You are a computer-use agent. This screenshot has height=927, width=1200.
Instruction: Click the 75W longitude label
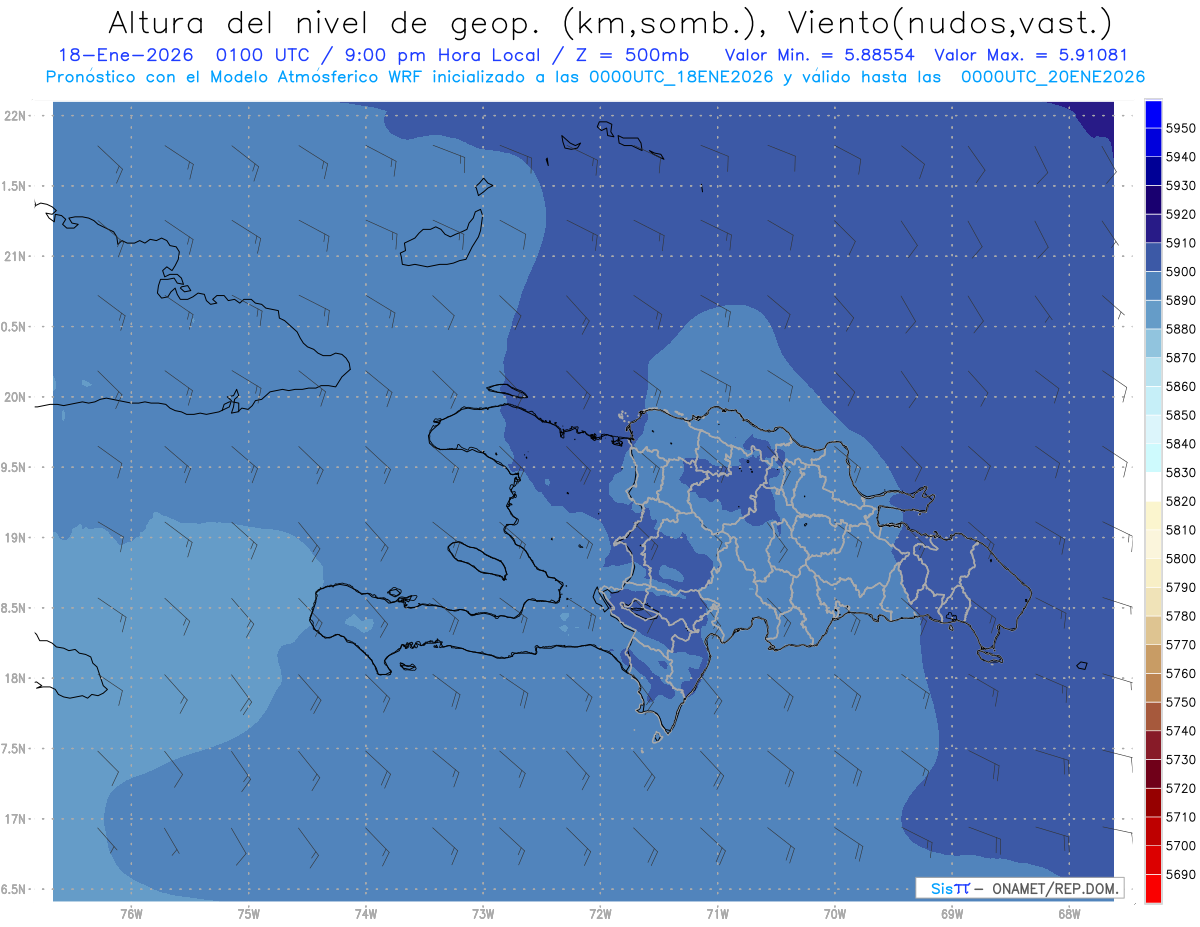pyautogui.click(x=248, y=914)
